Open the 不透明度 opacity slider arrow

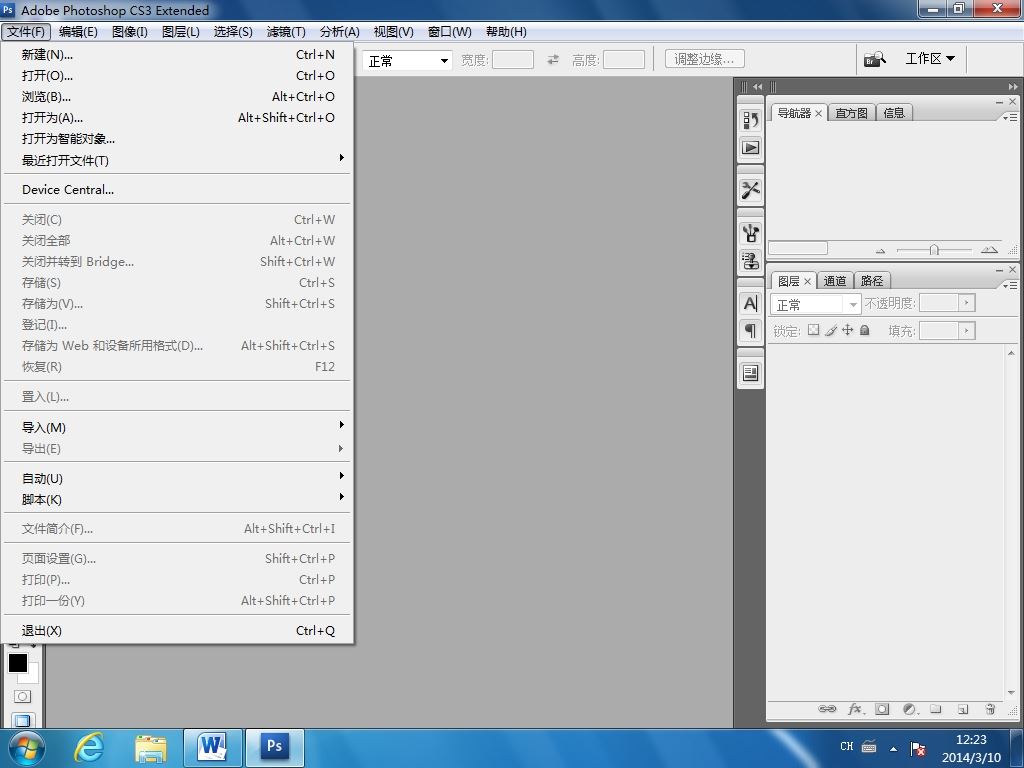967,302
